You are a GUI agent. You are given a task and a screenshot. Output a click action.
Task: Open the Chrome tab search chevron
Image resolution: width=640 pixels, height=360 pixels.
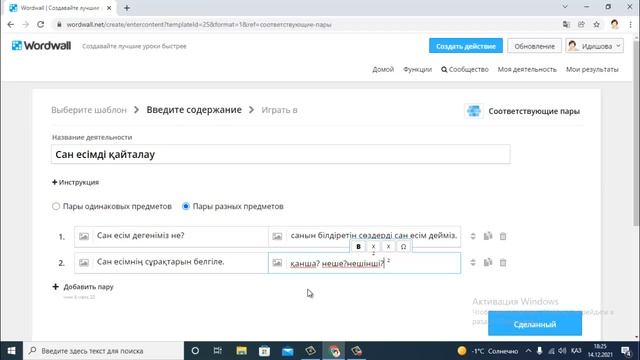coord(565,7)
